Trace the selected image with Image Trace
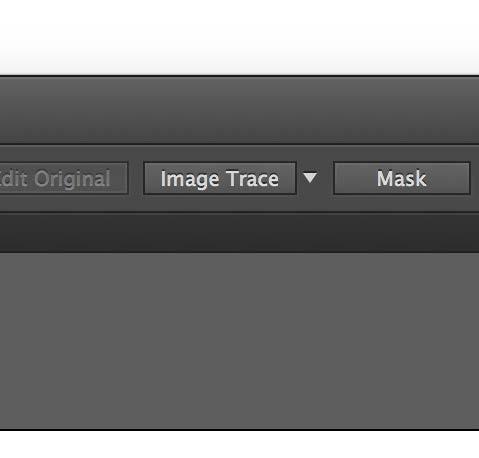This screenshot has width=479, height=458. point(220,178)
